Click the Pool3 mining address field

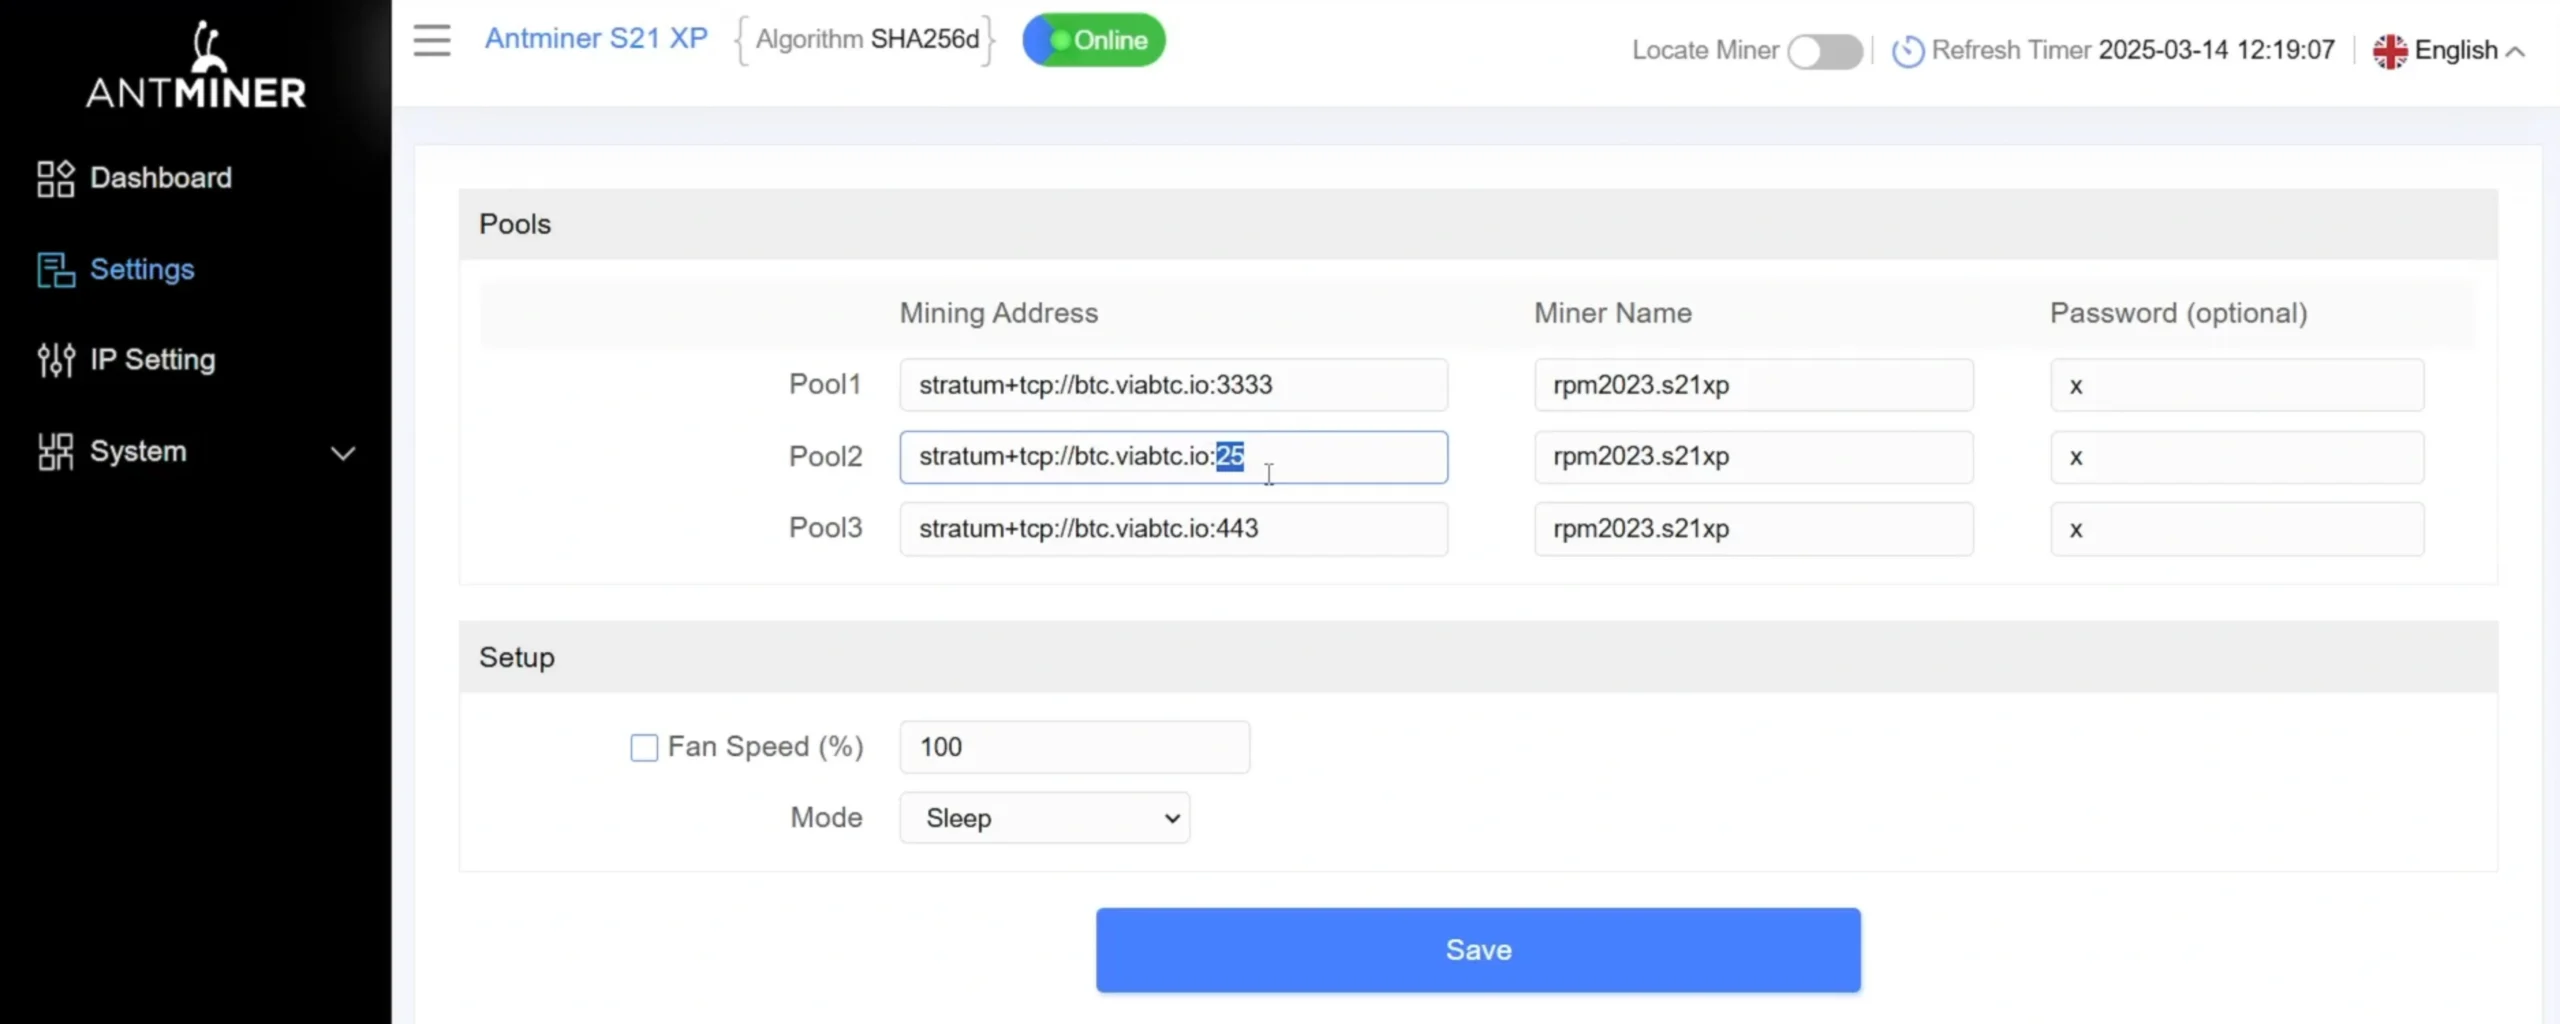coord(1173,529)
